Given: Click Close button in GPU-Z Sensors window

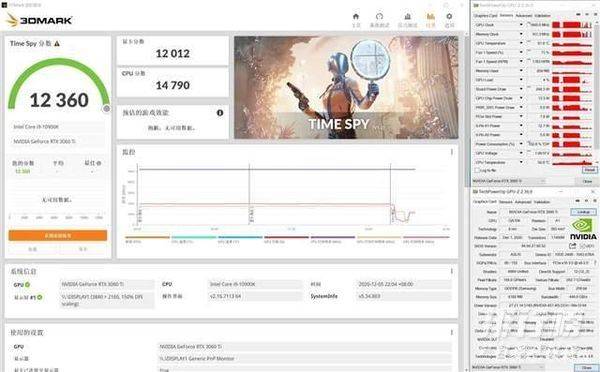Looking at the screenshot, I should pyautogui.click(x=587, y=181).
